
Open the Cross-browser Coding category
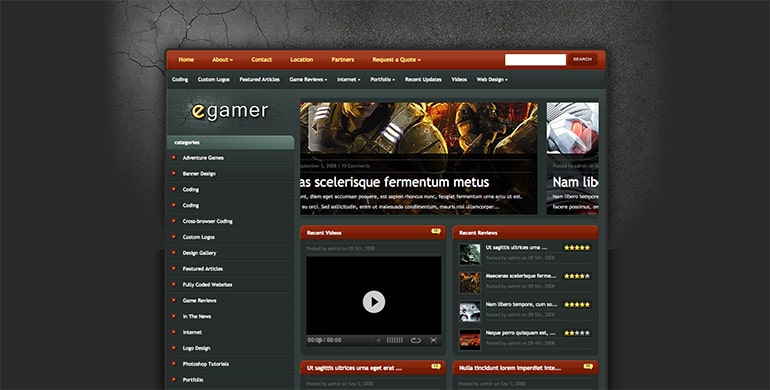208,221
